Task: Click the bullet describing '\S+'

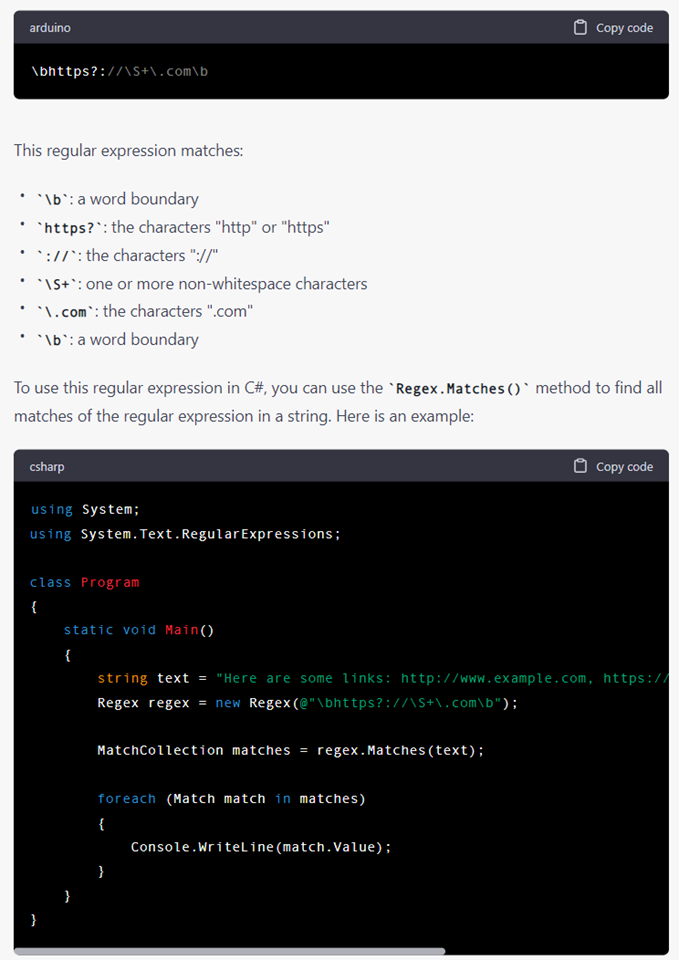Action: (x=200, y=284)
